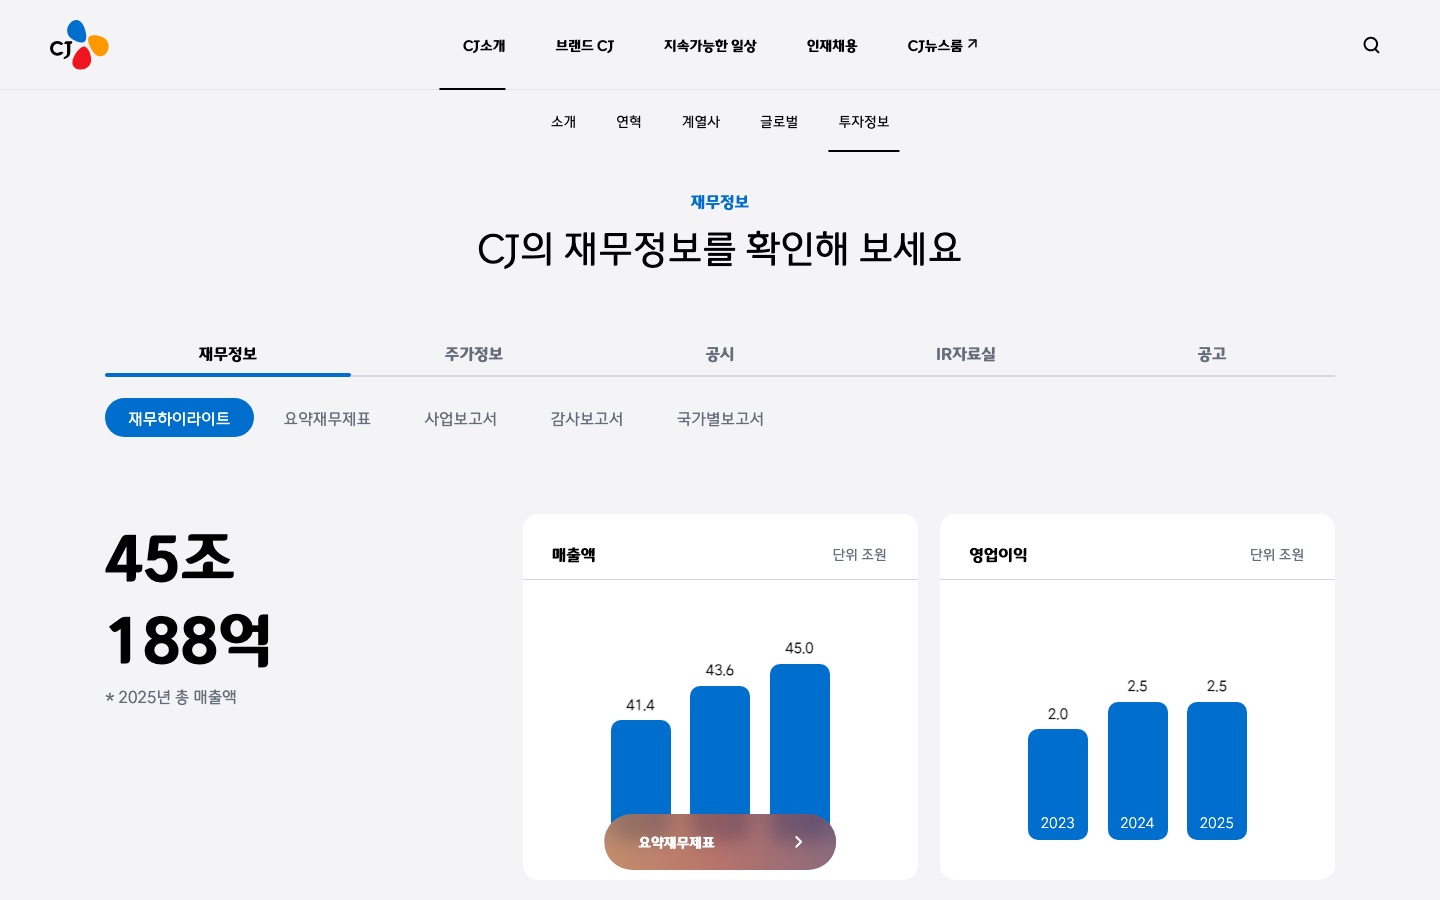Open the 사업보고서 sub-tab
The image size is (1440, 900).
[461, 419]
